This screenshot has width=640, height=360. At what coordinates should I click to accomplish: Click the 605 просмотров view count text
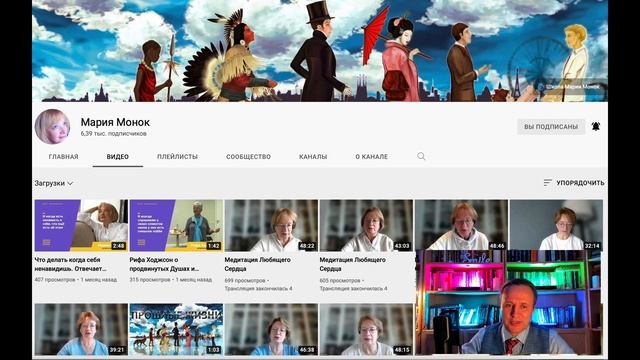pyautogui.click(x=340, y=280)
